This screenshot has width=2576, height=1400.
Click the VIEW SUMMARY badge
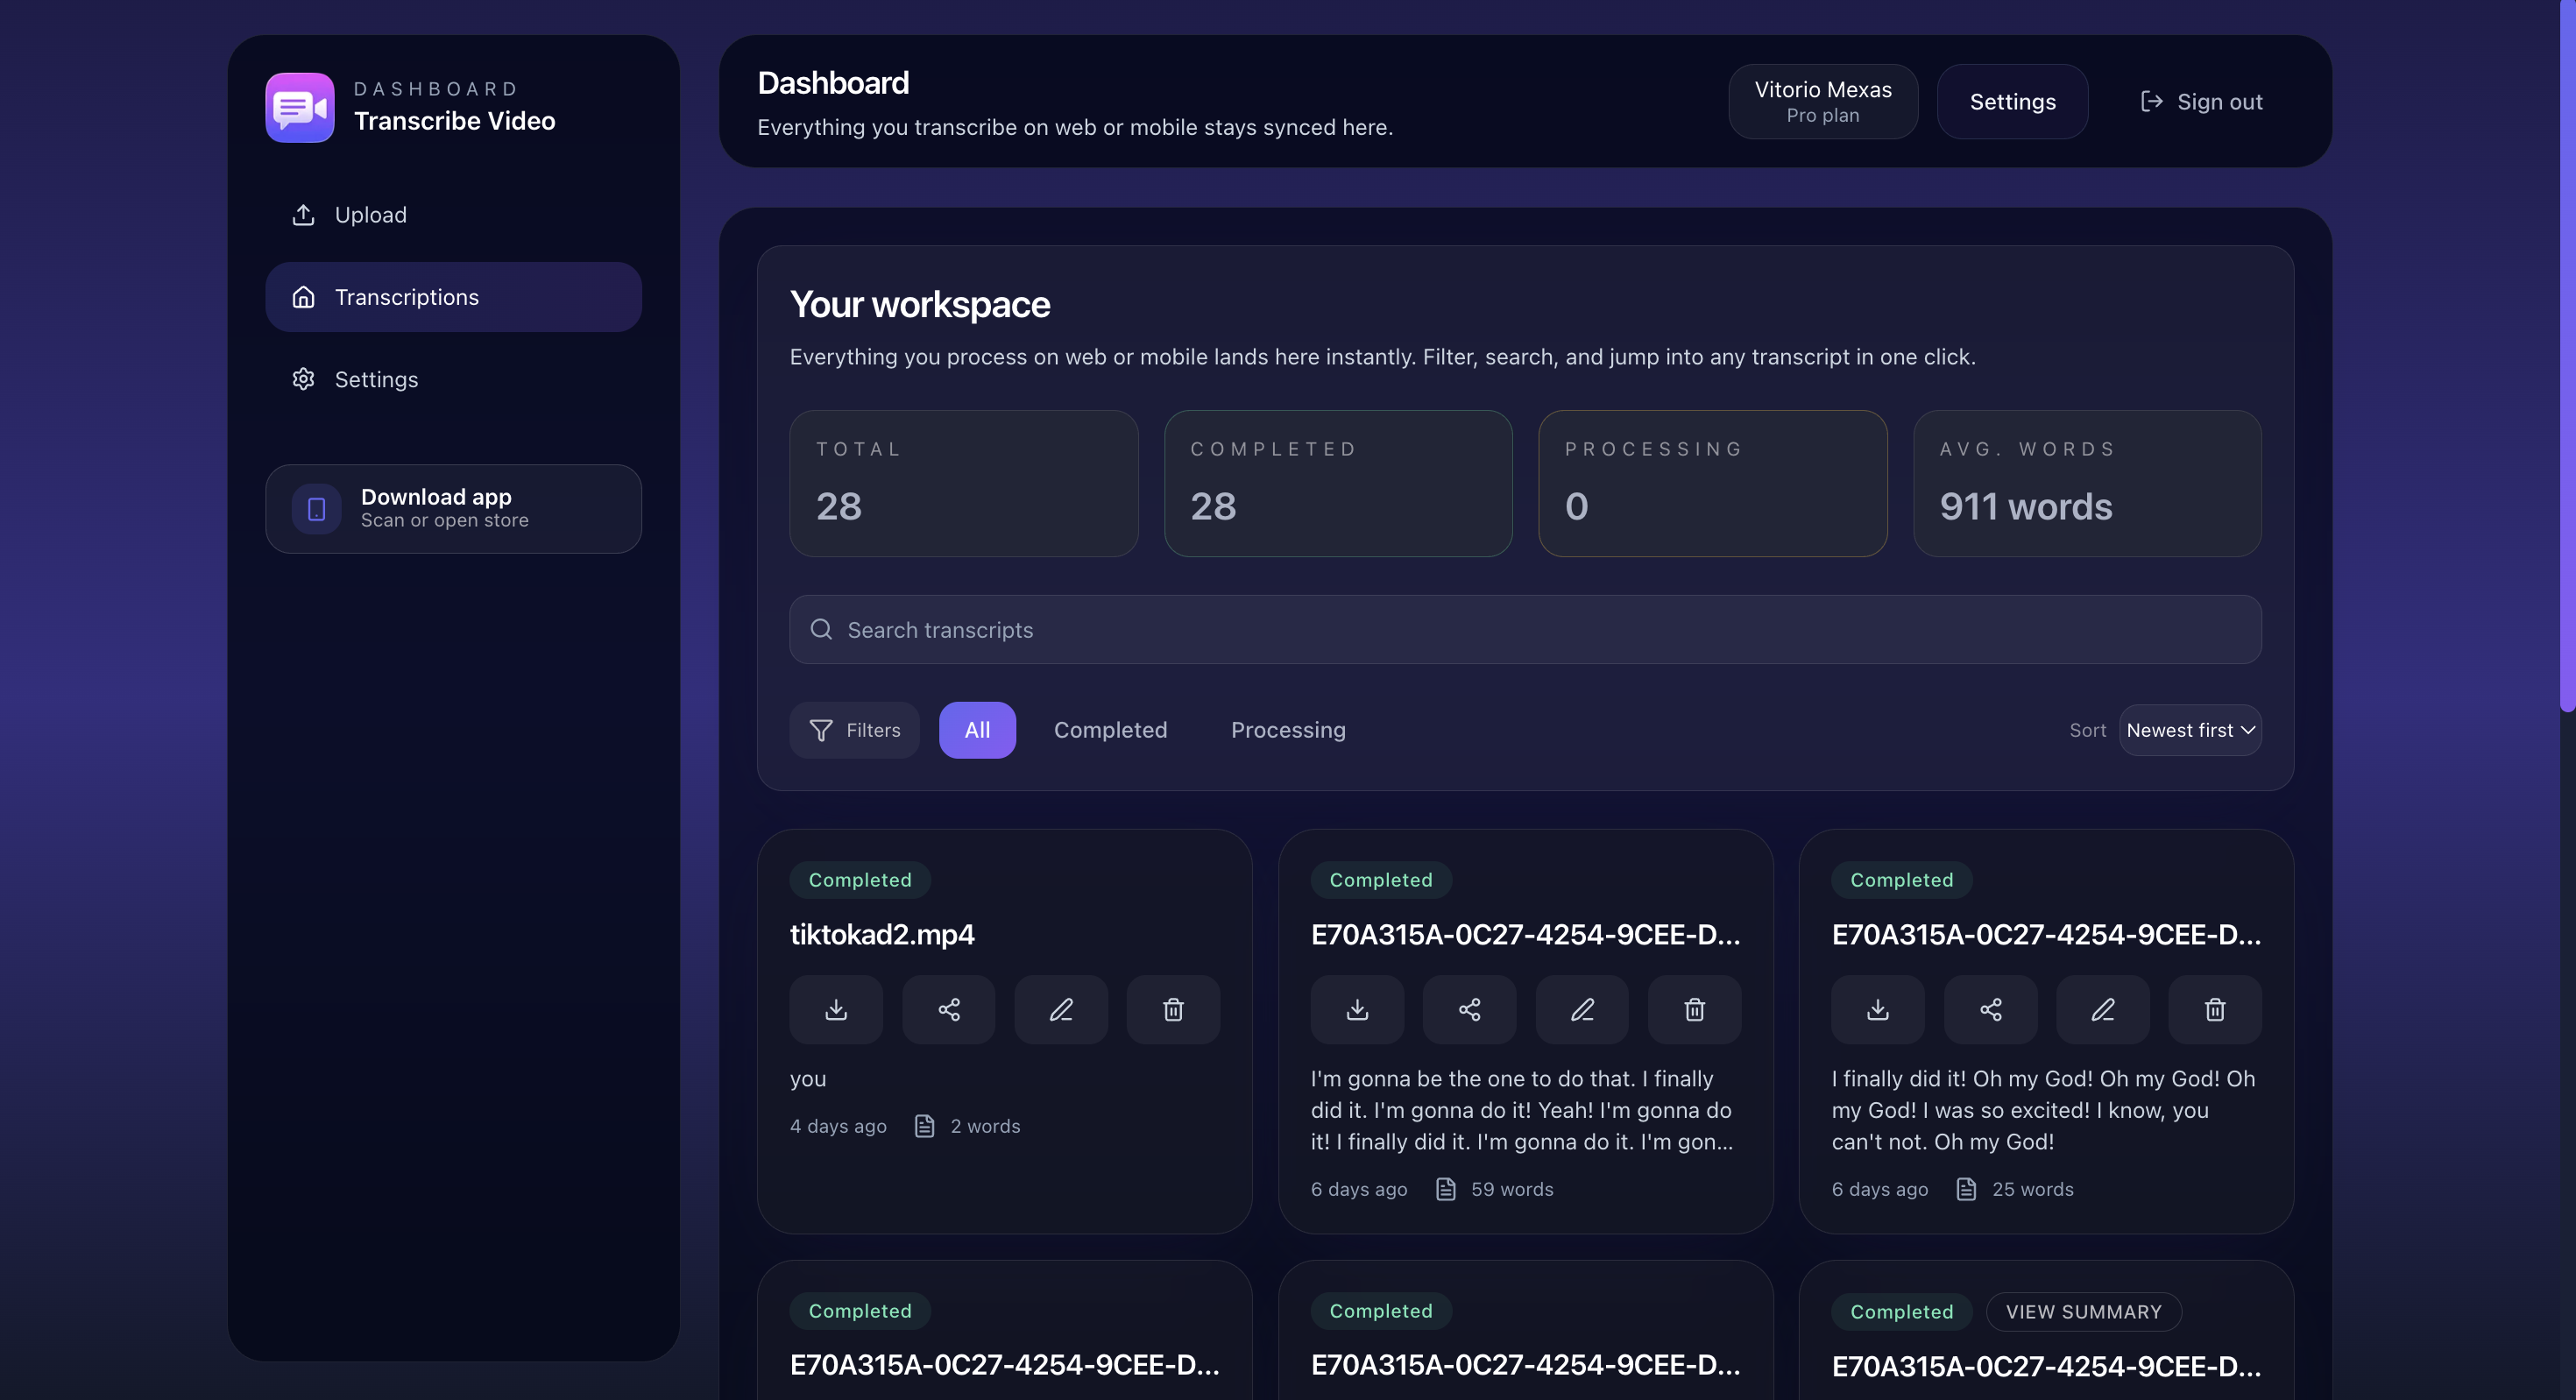tap(2084, 1312)
